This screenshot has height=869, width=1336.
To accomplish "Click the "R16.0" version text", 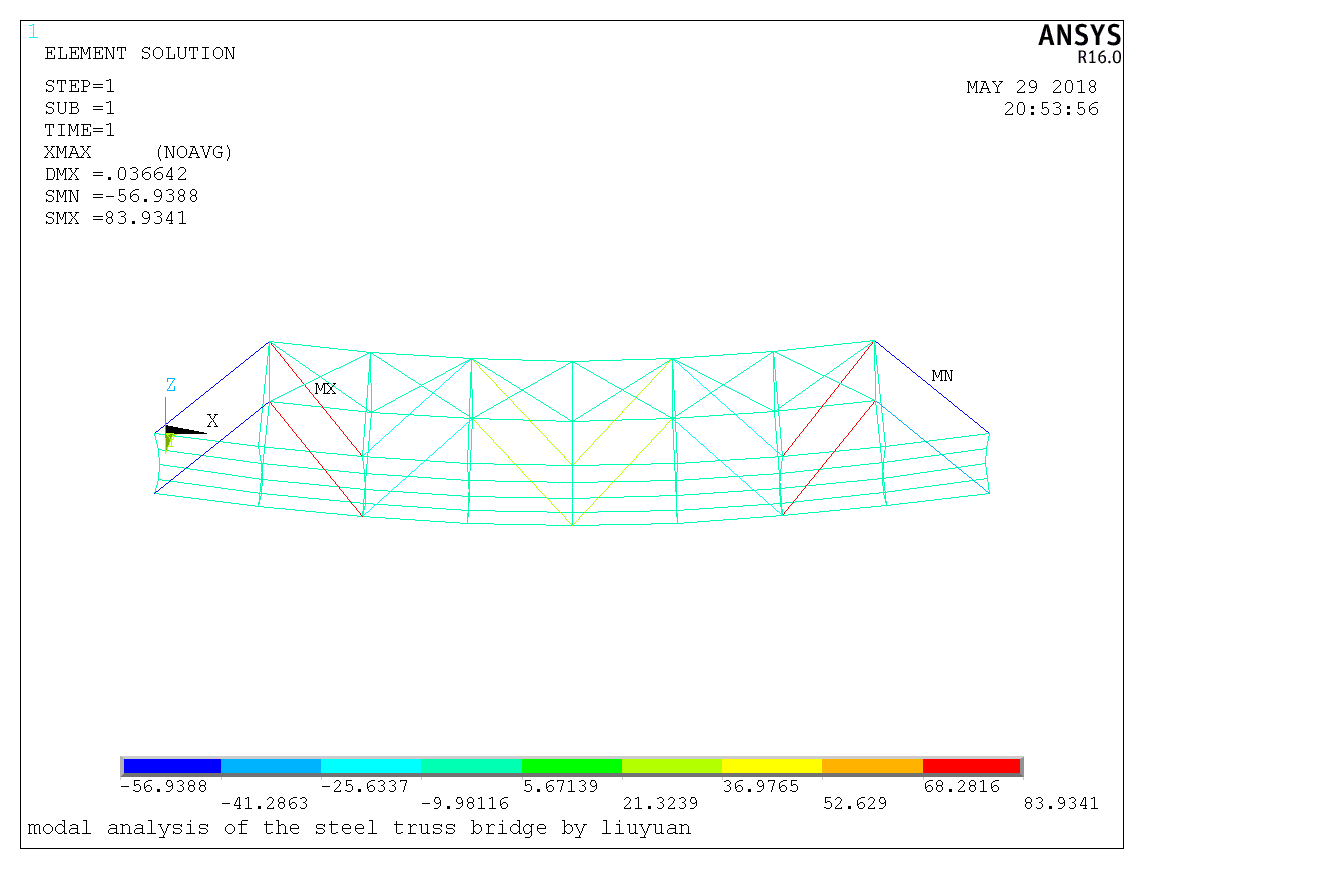I will coord(1099,57).
